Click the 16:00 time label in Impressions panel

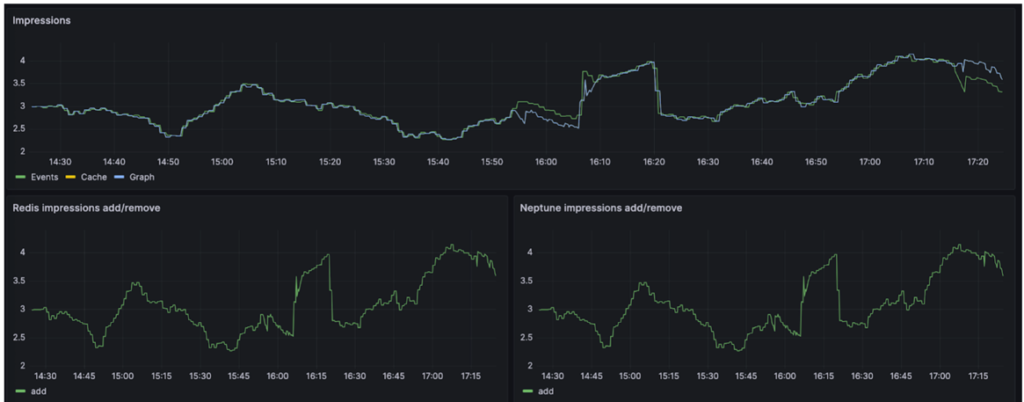[545, 161]
